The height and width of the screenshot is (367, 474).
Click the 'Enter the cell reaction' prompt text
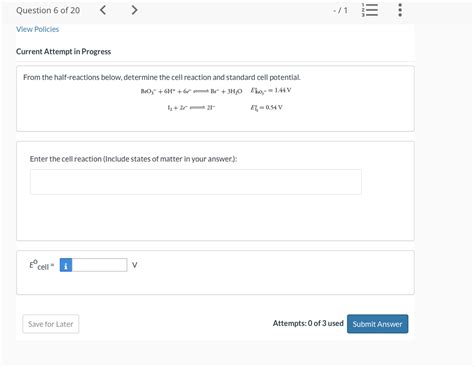click(x=133, y=159)
